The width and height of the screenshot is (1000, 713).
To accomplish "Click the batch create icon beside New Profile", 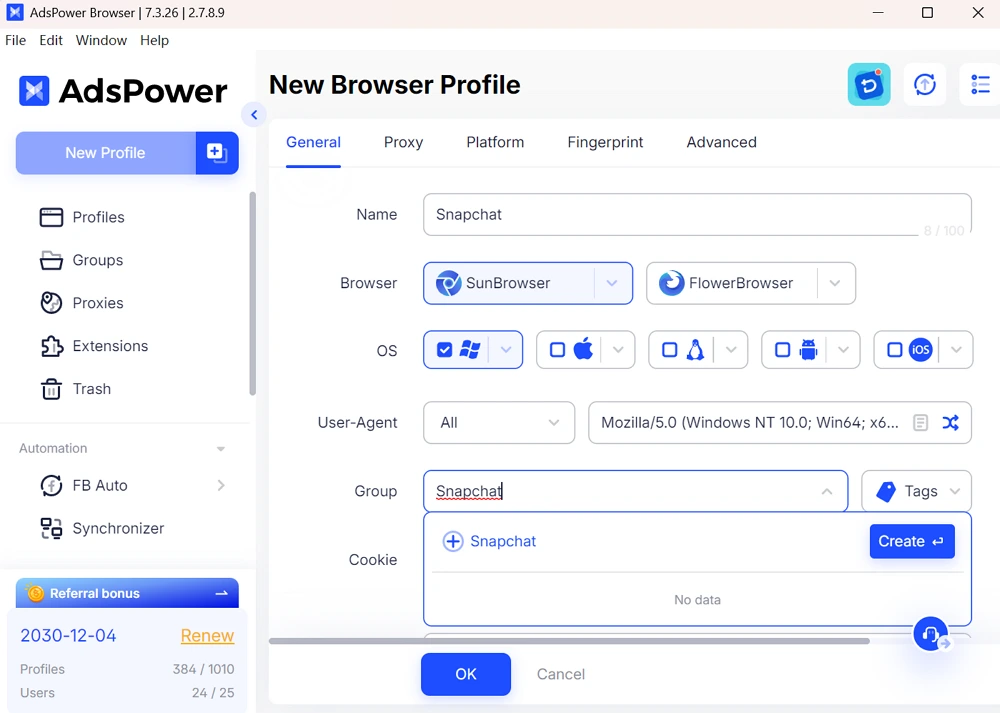I will [x=217, y=153].
